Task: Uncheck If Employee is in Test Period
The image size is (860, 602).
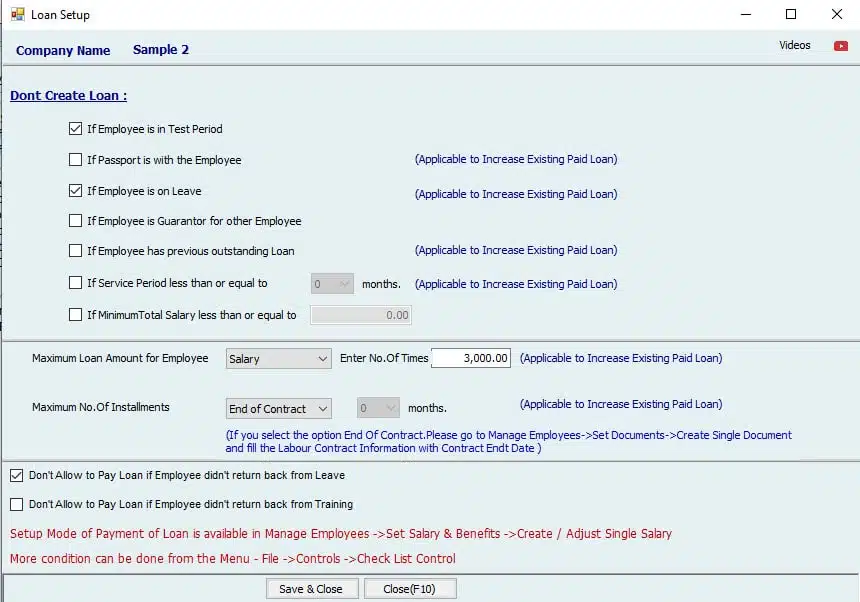Action: pyautogui.click(x=75, y=129)
